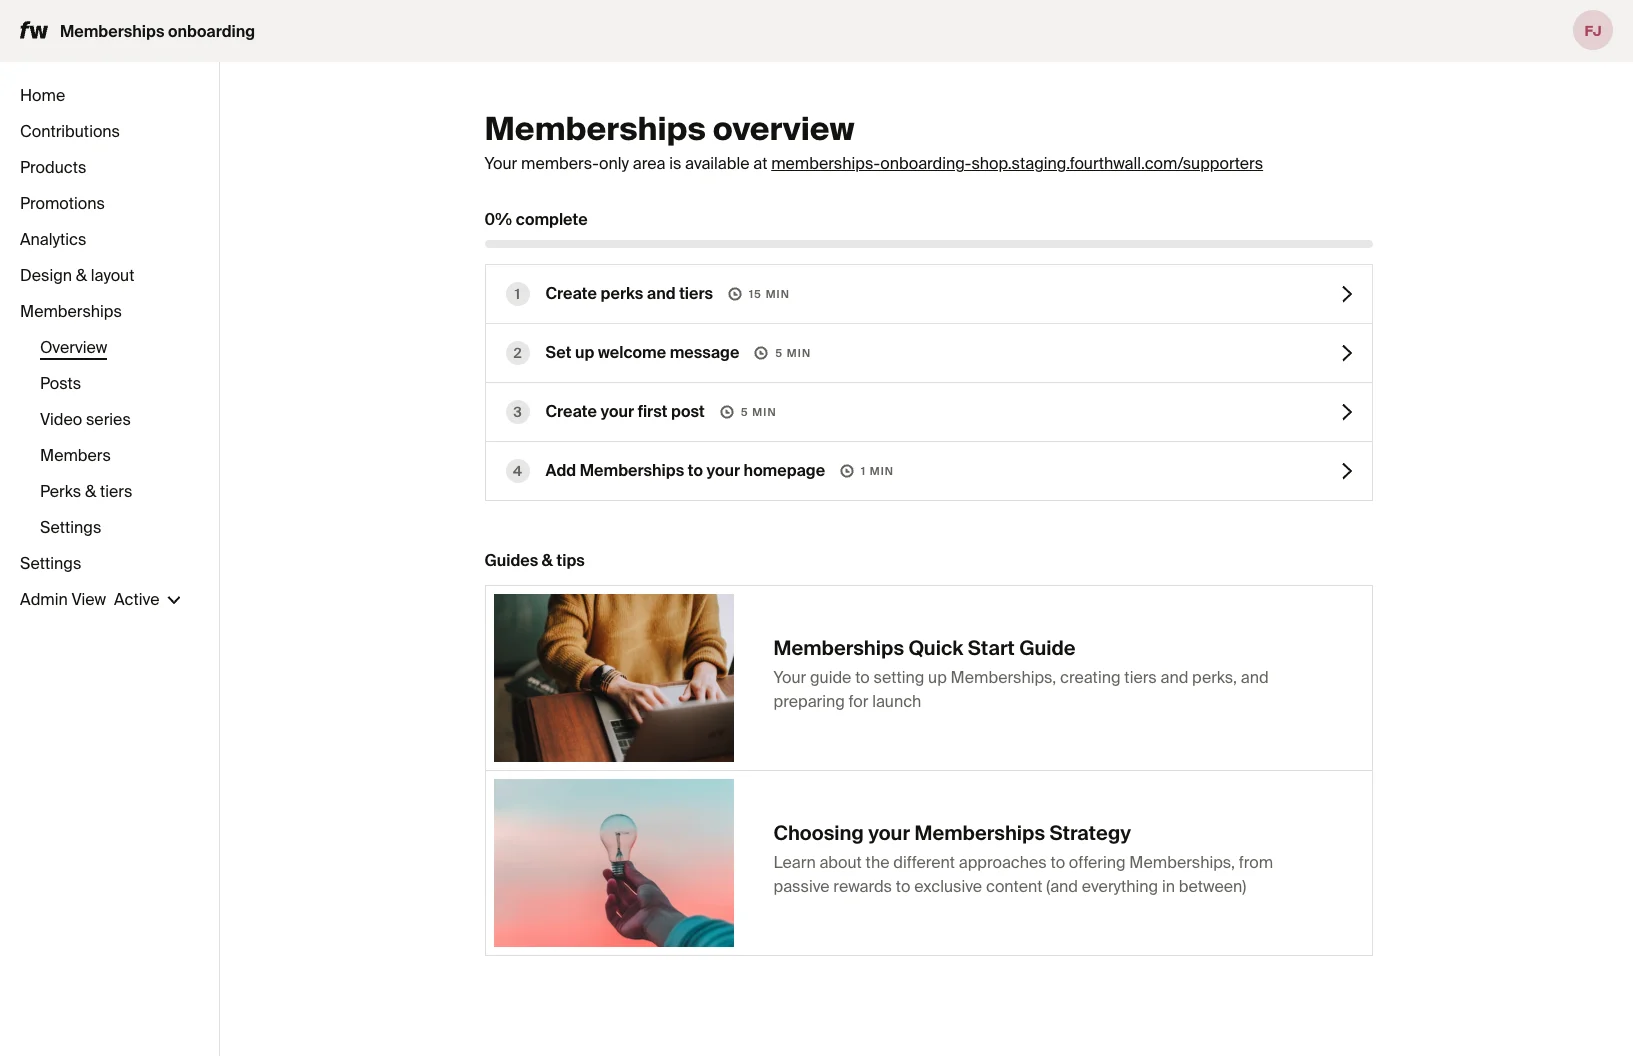Click the clock icon beside Create your first post
The image size is (1633, 1056).
coord(727,412)
